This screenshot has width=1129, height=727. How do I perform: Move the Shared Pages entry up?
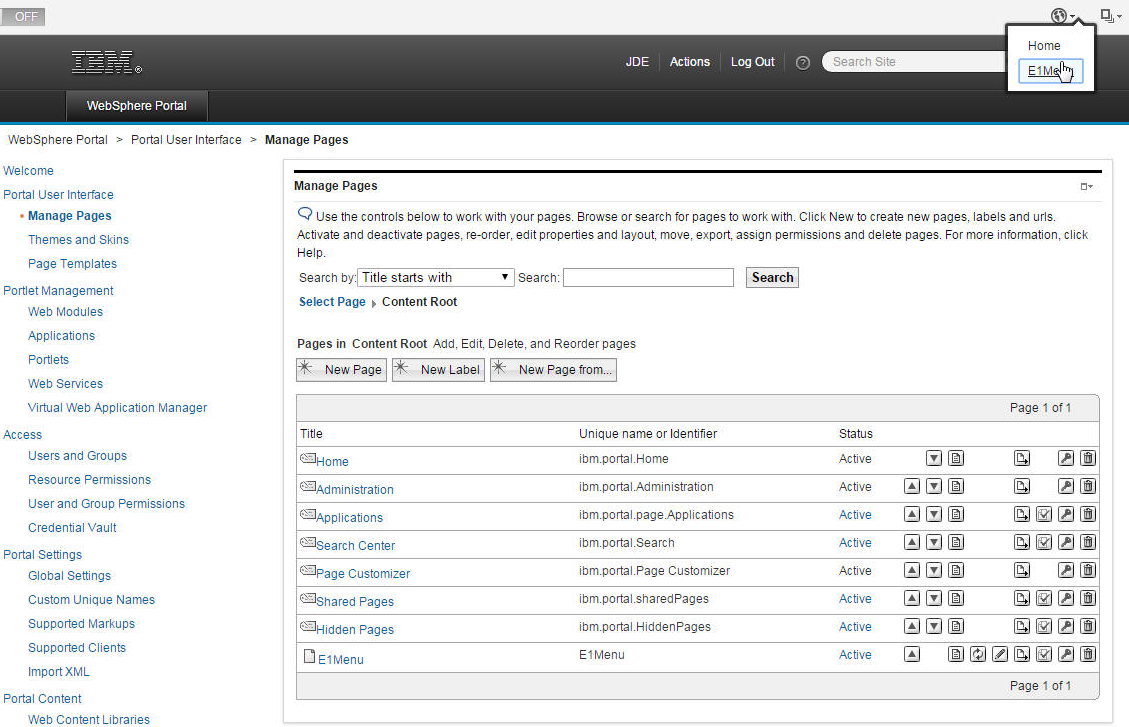(x=912, y=598)
